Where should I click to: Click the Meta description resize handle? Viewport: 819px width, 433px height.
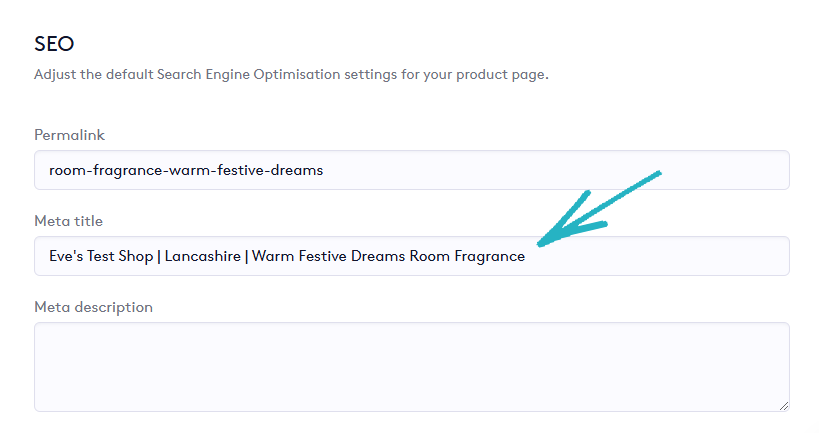pyautogui.click(x=783, y=405)
